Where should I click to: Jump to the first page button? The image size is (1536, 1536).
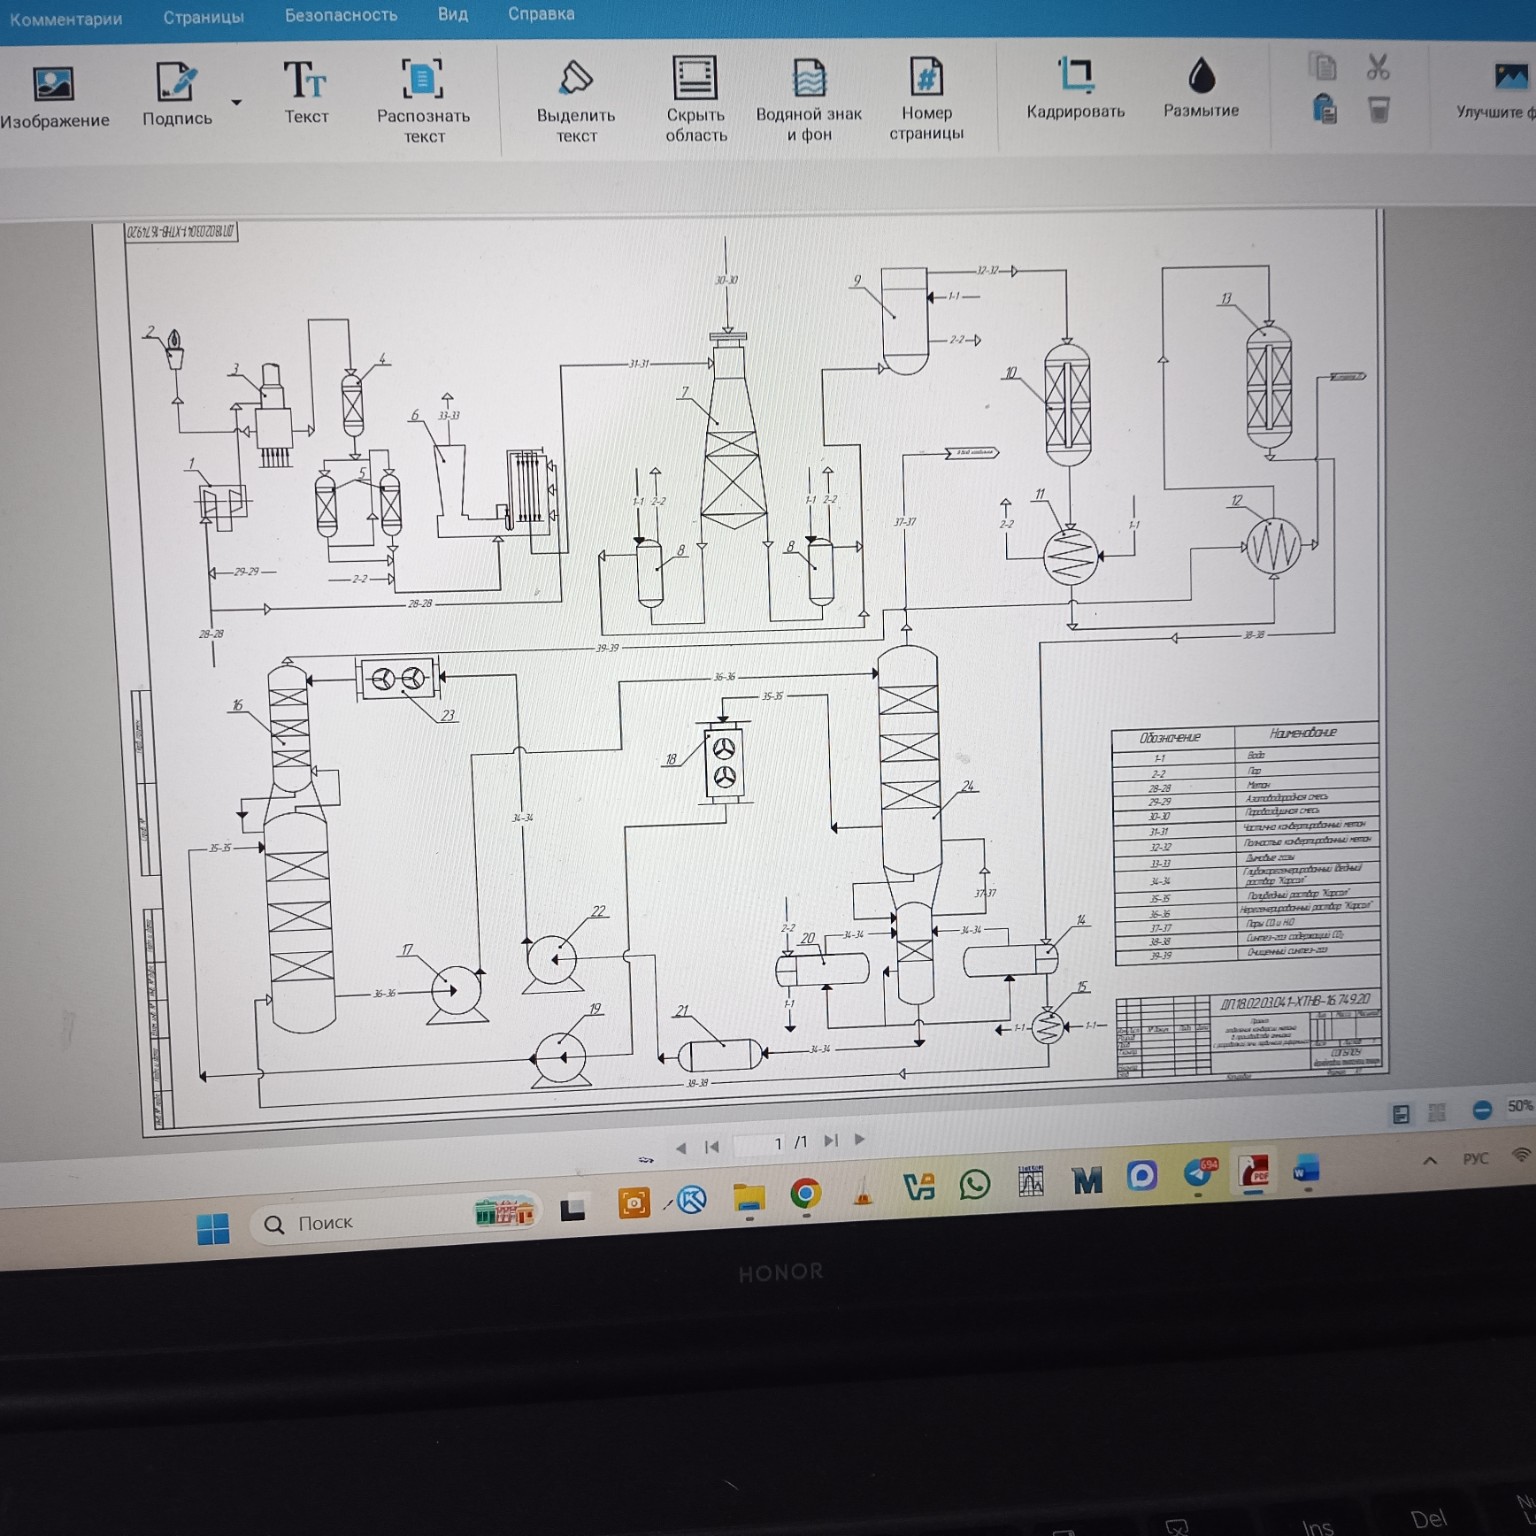pyautogui.click(x=712, y=1147)
